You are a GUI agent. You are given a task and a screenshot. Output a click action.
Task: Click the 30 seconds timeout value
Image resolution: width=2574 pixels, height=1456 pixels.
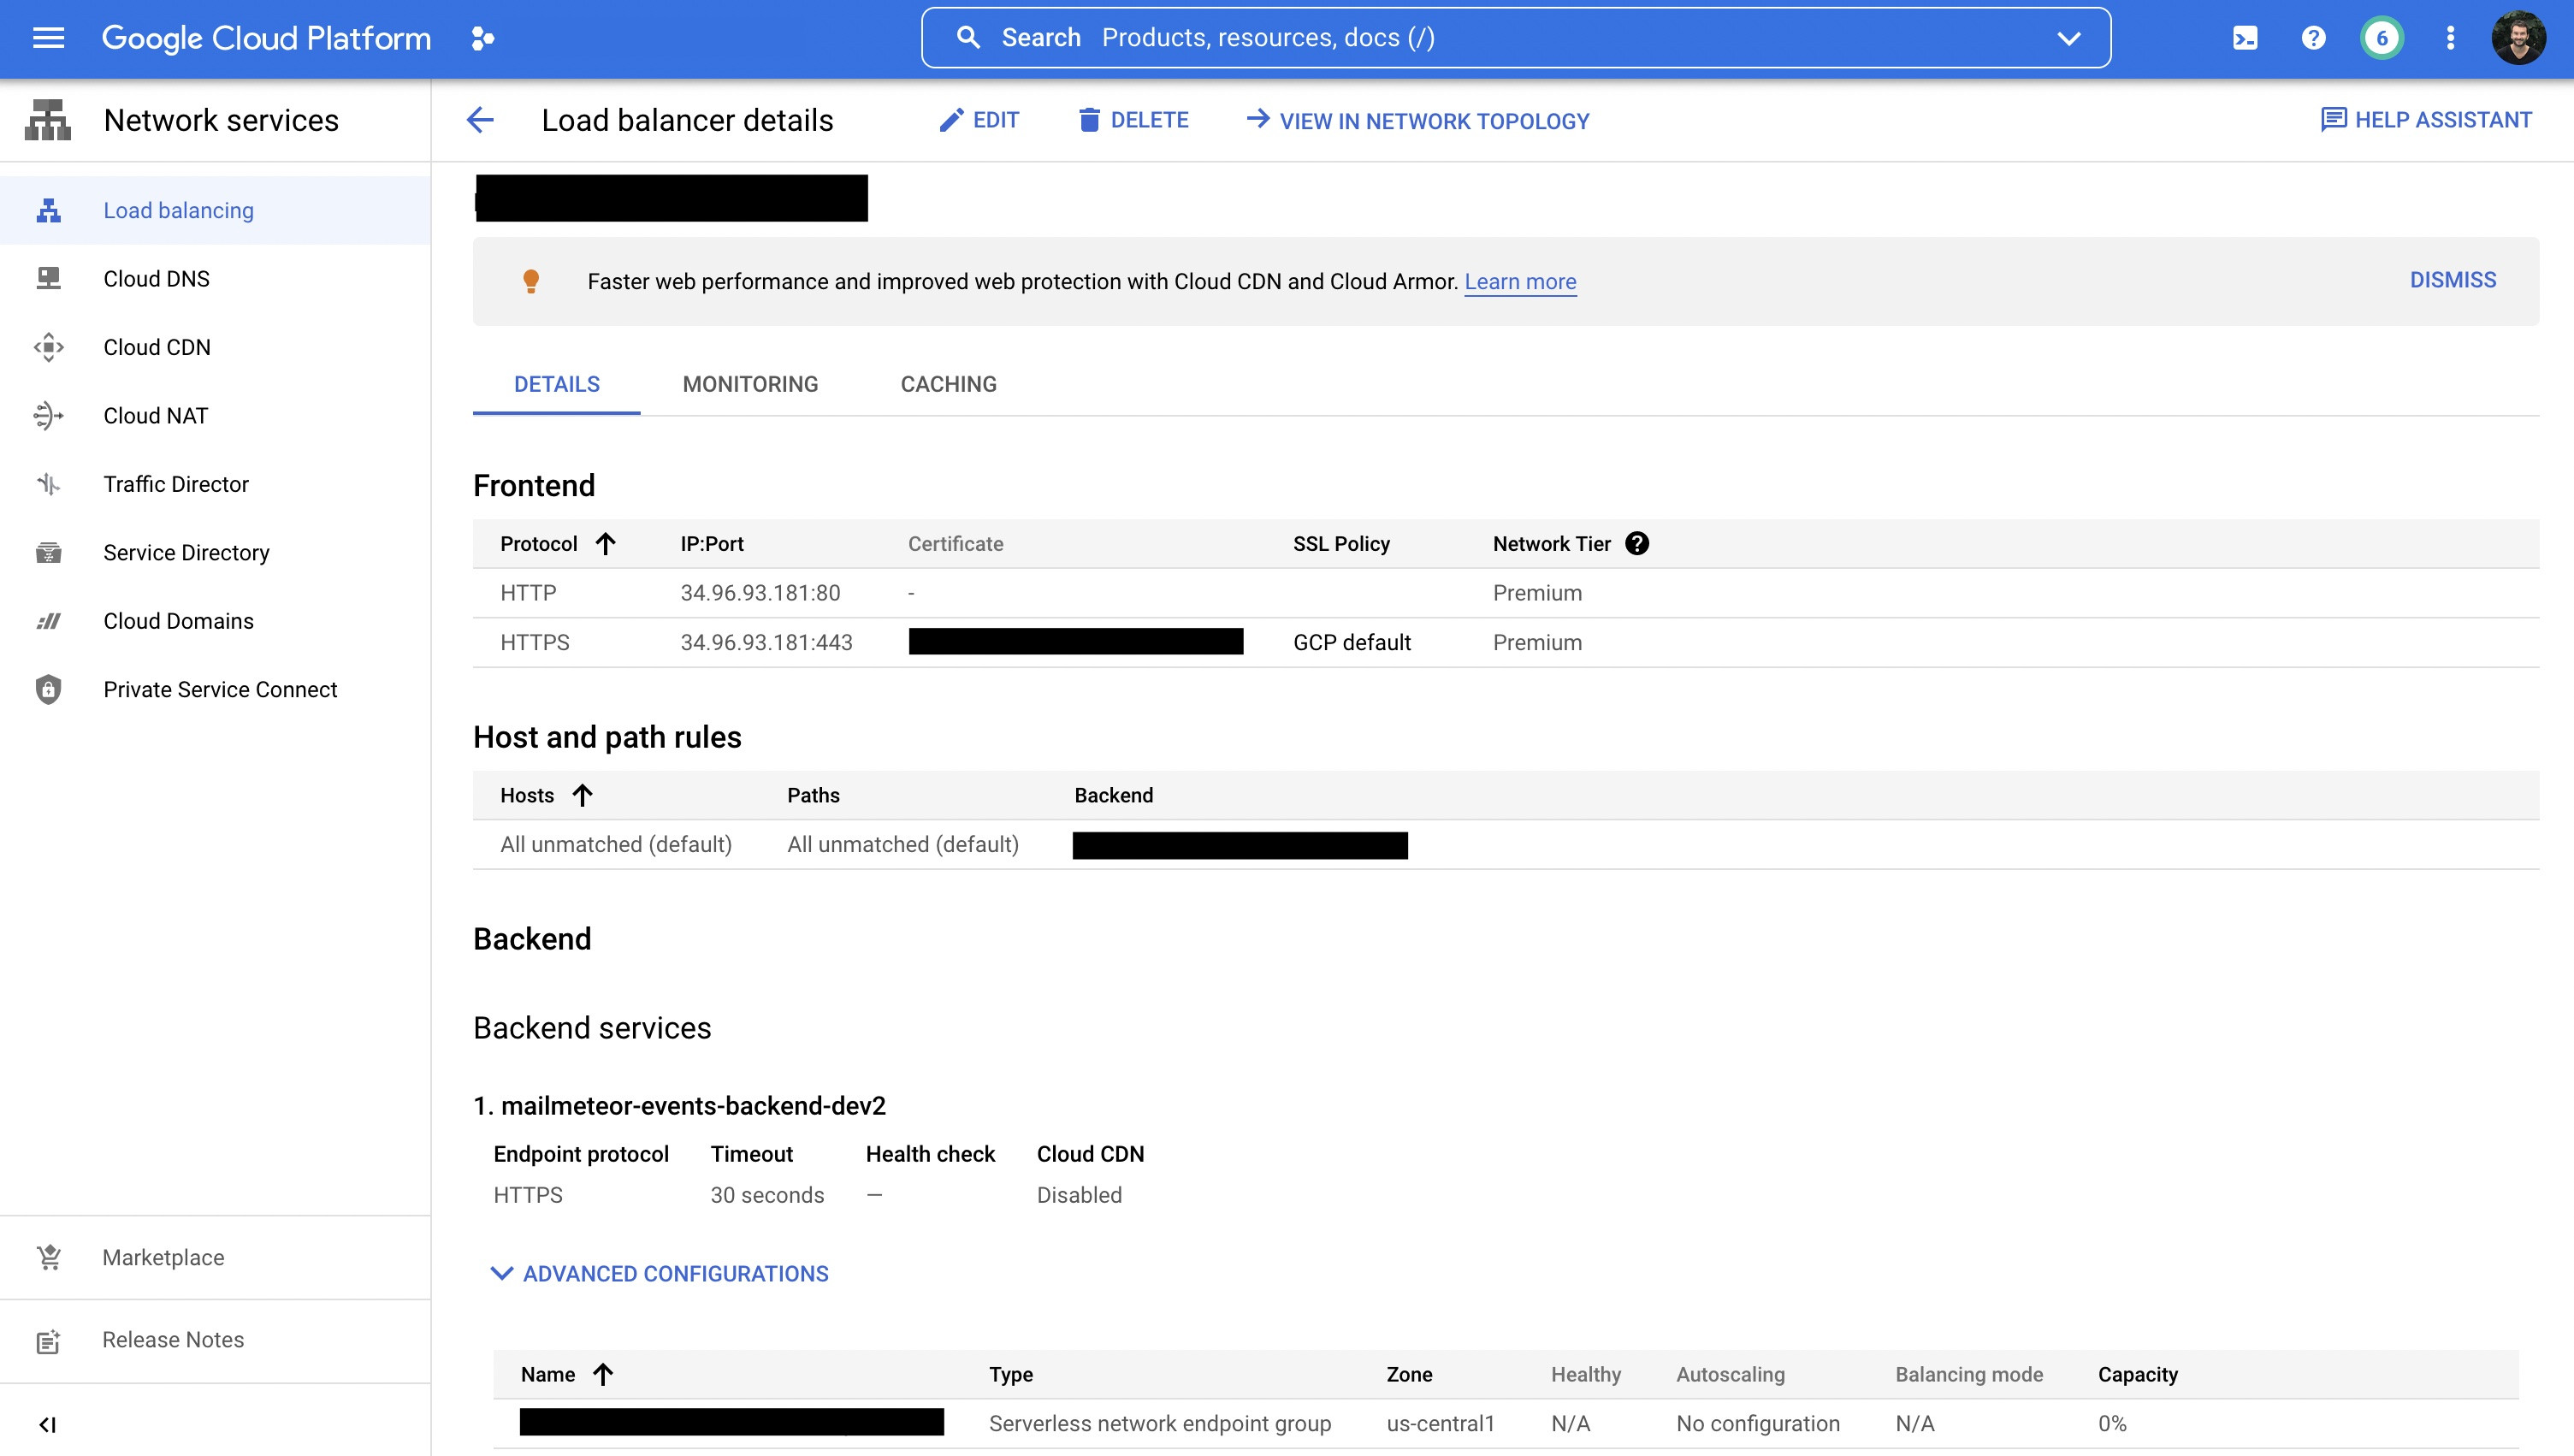767,1195
